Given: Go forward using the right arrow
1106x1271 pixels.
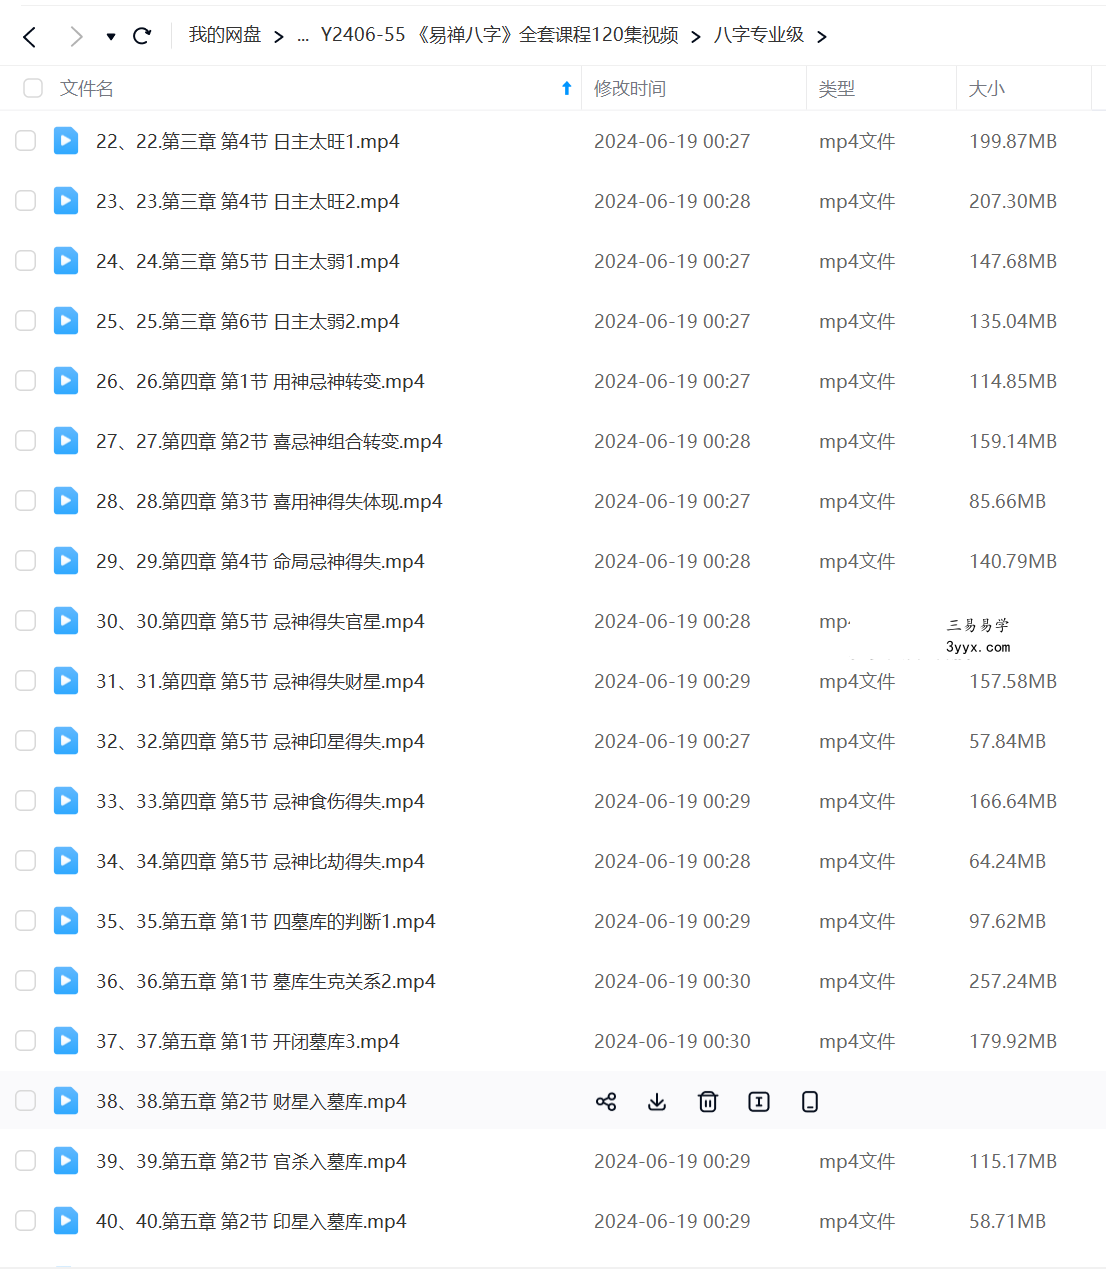Looking at the screenshot, I should point(76,37).
